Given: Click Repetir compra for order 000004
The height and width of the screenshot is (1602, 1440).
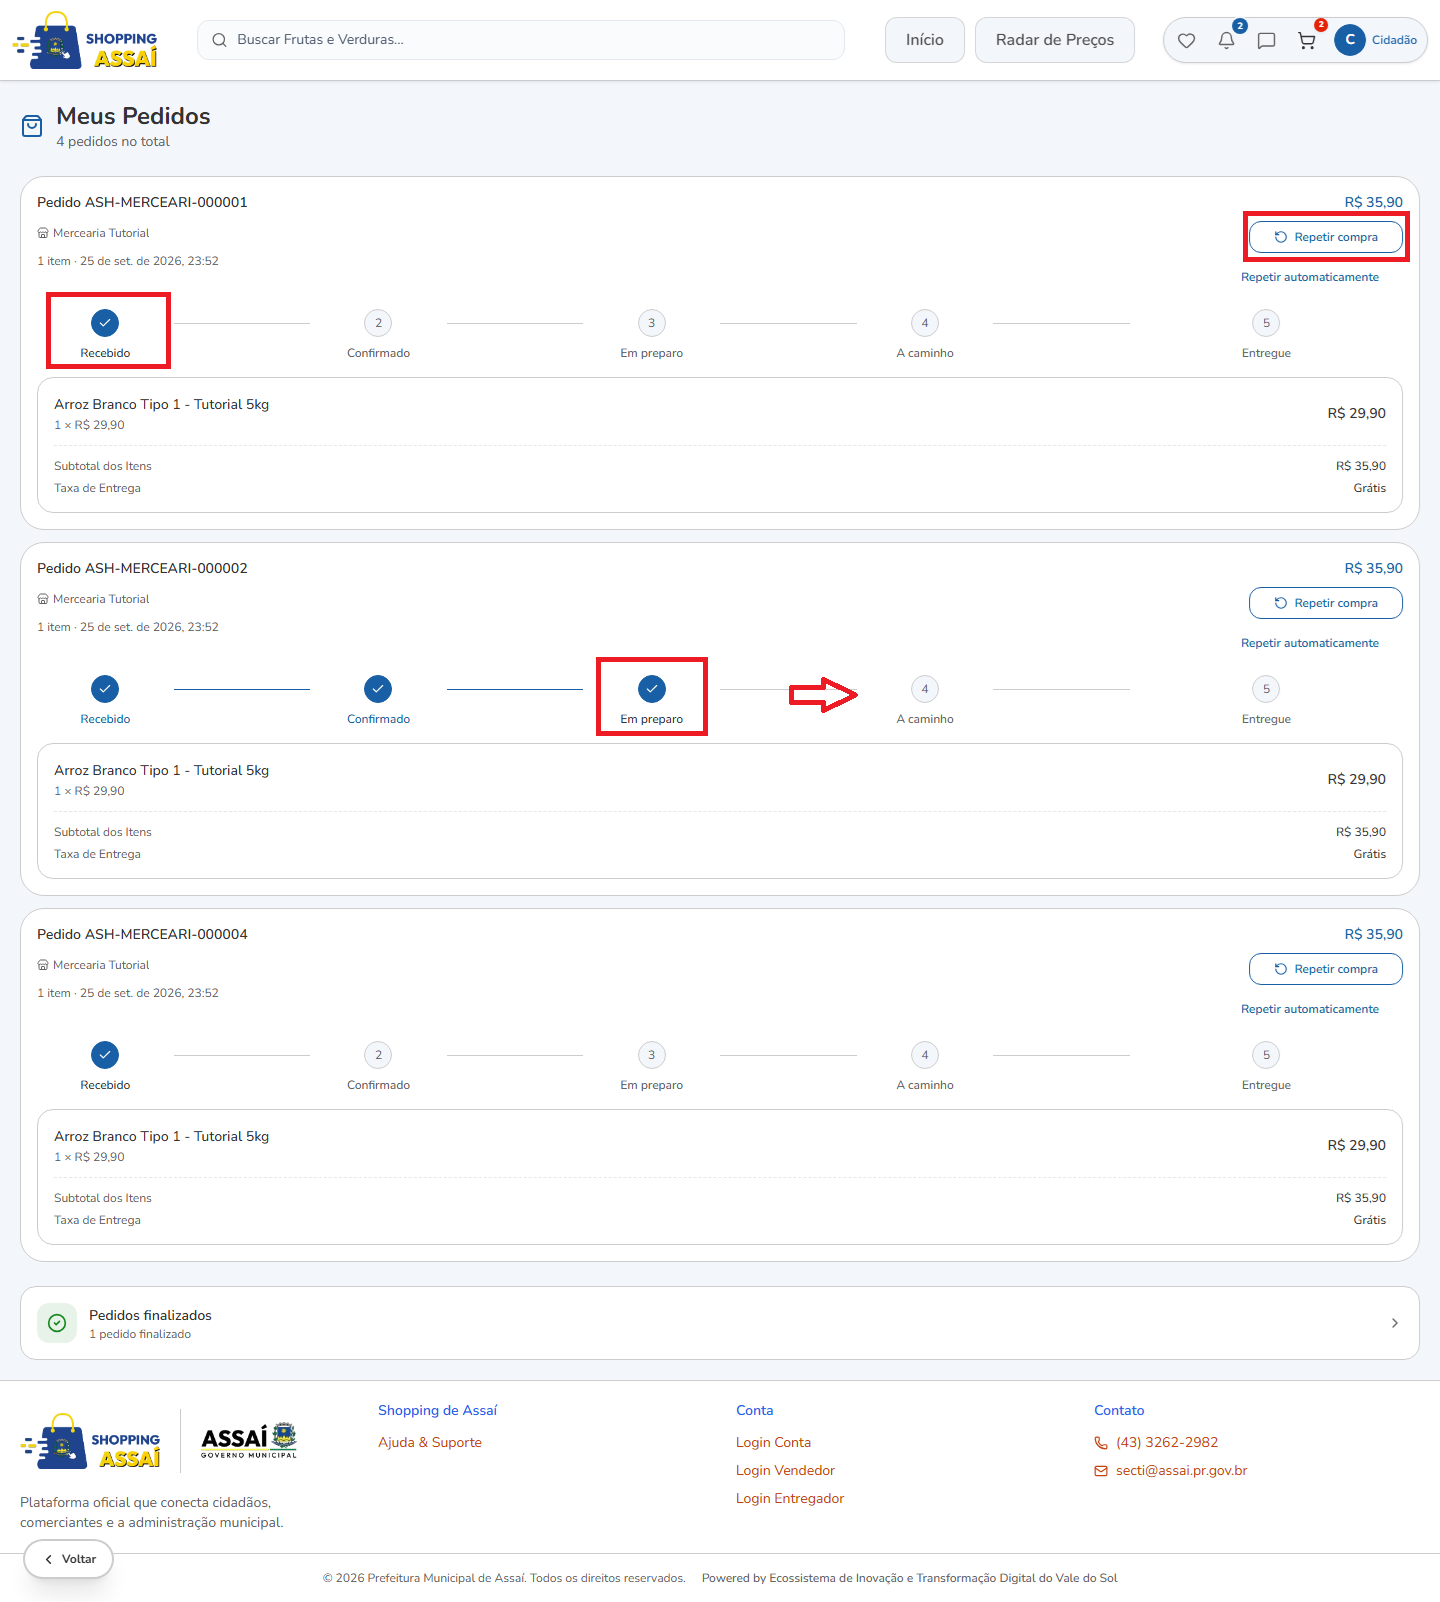Looking at the screenshot, I should [1326, 969].
